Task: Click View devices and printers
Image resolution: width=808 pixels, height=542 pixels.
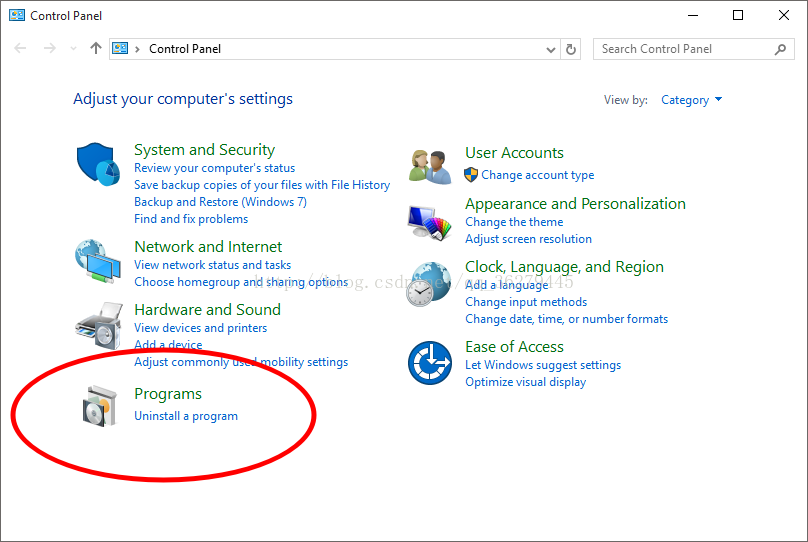Action: click(x=200, y=328)
